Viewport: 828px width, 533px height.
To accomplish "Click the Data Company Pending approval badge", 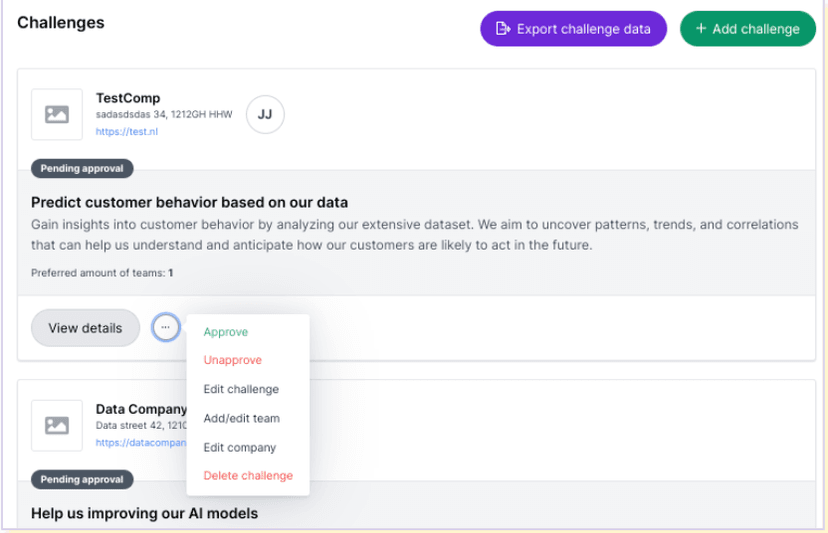I will point(82,479).
